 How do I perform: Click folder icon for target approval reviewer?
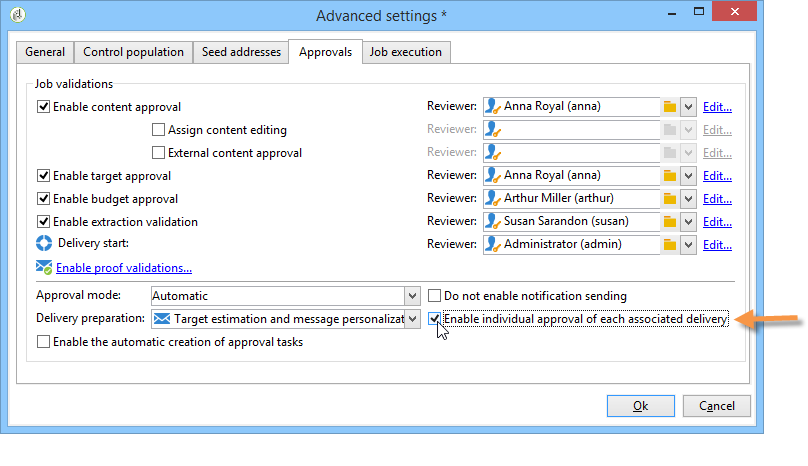point(670,176)
